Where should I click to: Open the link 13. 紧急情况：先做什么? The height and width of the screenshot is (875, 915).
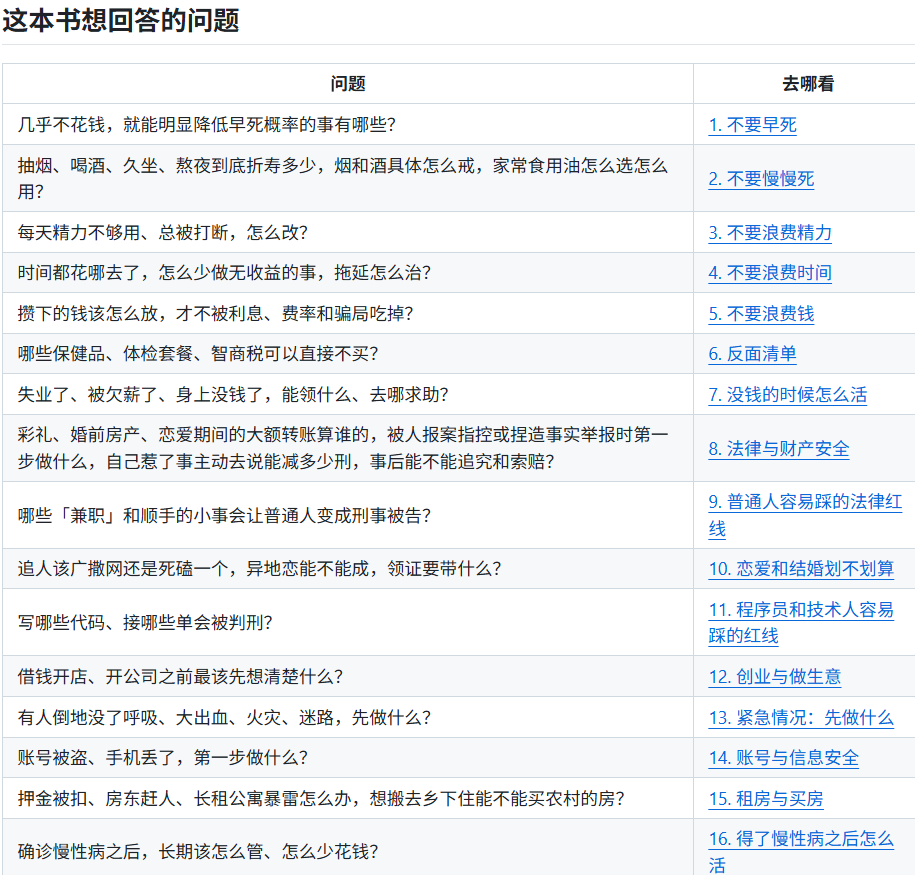click(x=801, y=718)
